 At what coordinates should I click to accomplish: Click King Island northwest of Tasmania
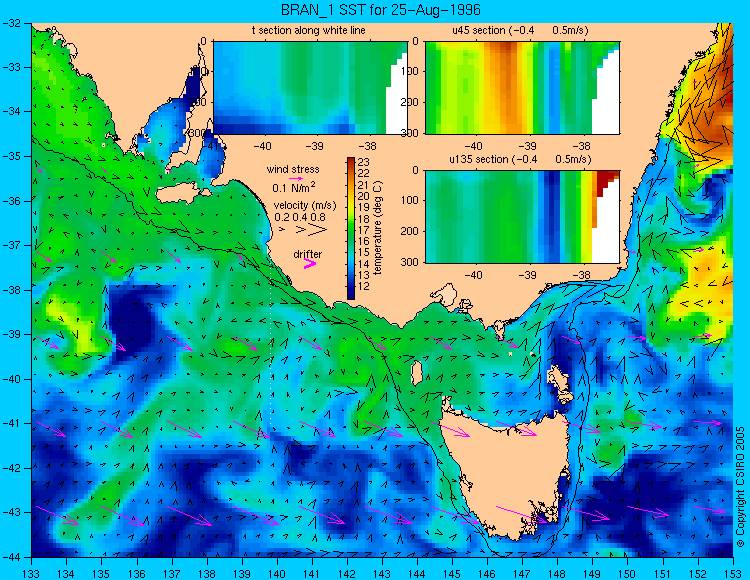(417, 373)
